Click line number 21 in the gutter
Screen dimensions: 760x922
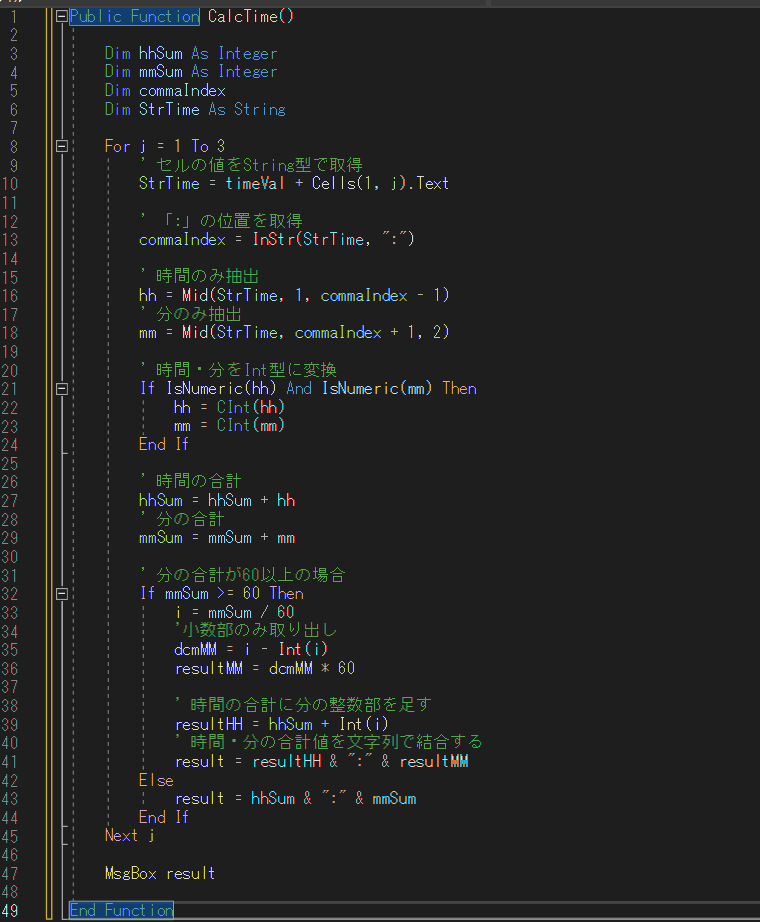(10, 389)
